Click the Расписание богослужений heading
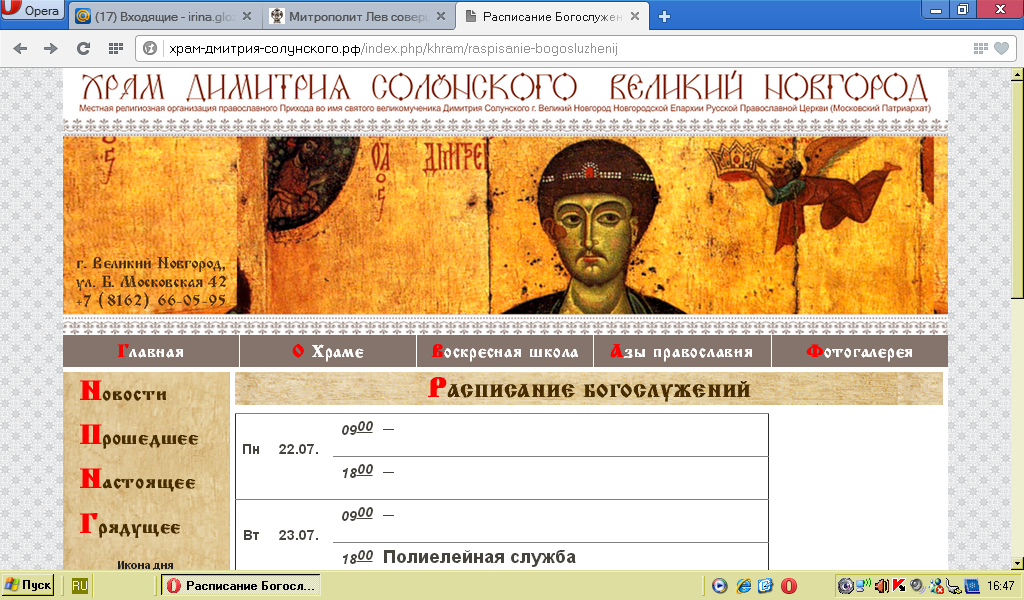Viewport: 1024px width, 600px height. (x=589, y=389)
